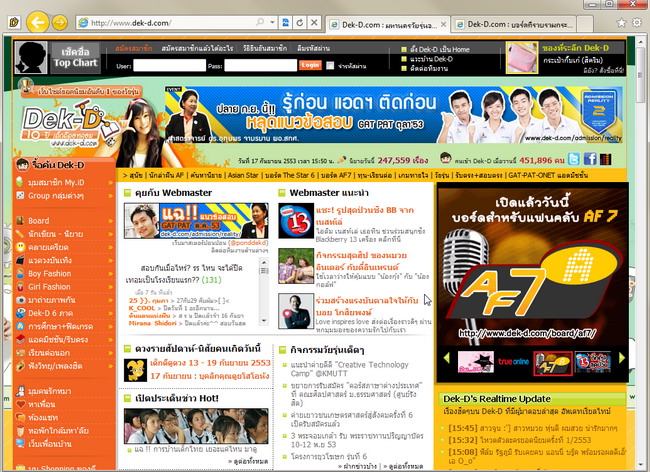Click the browser Forward arrow button
Screen dimensions: 650x472
click(x=60, y=21)
